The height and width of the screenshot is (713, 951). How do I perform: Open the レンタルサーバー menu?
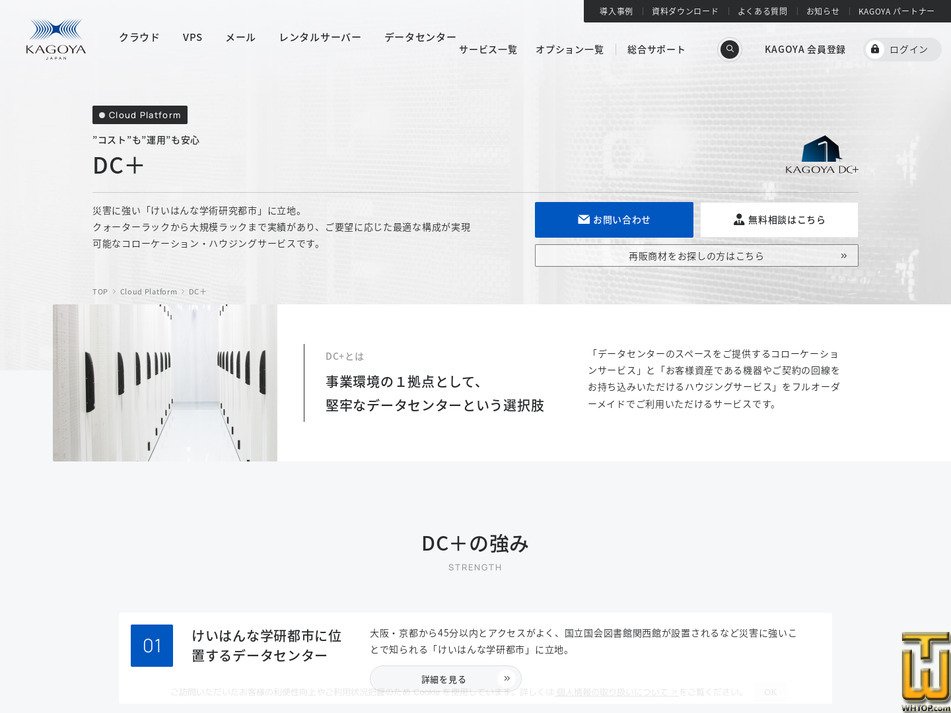point(320,37)
